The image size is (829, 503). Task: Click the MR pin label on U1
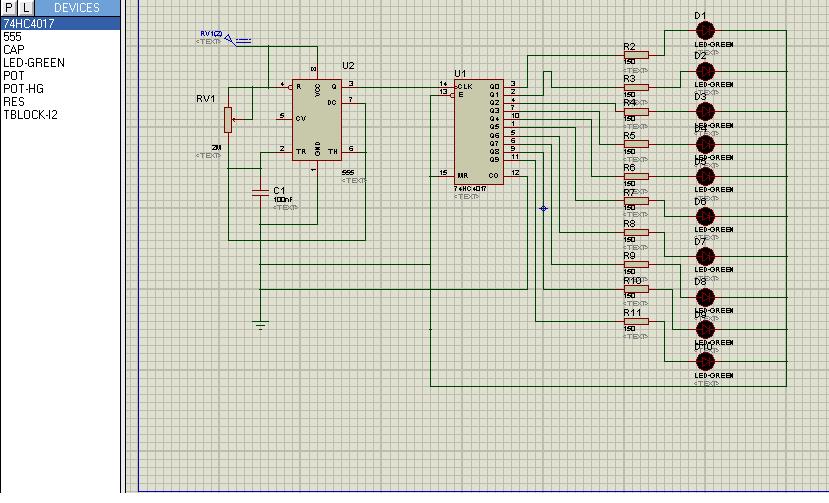pyautogui.click(x=463, y=175)
